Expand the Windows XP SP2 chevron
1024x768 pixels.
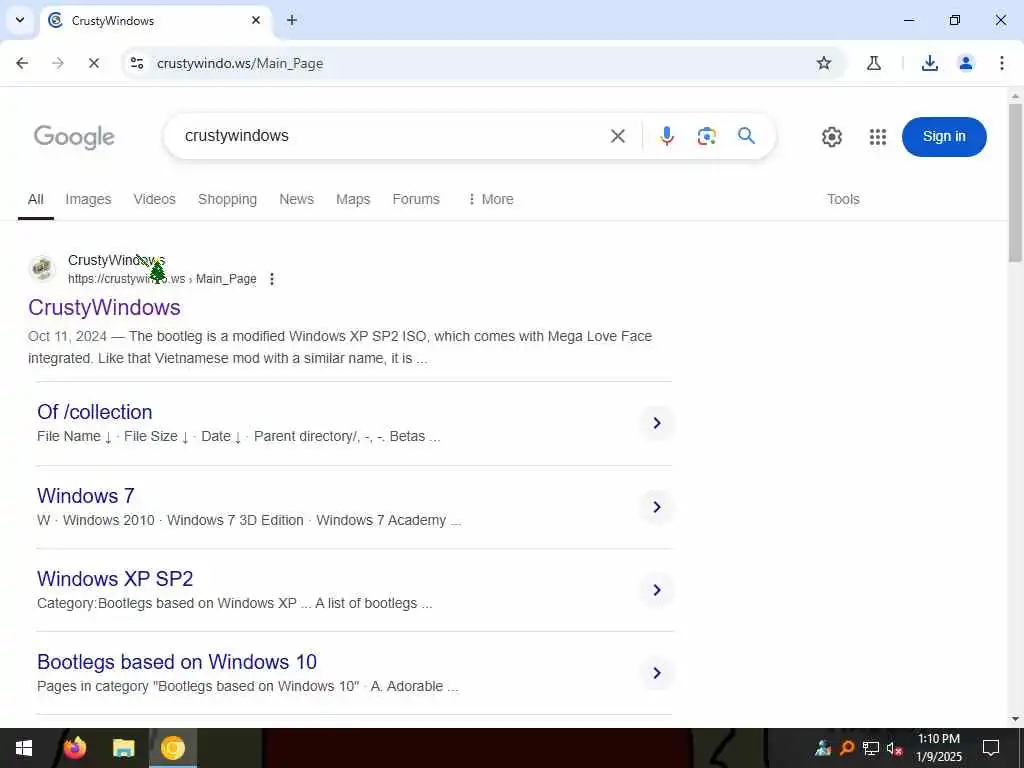(657, 590)
